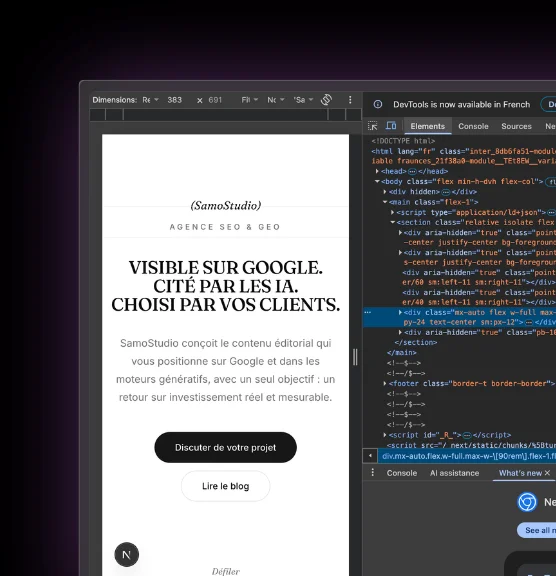Open the drawer three-dot menu beside Console
556x576 pixels.
click(x=372, y=472)
